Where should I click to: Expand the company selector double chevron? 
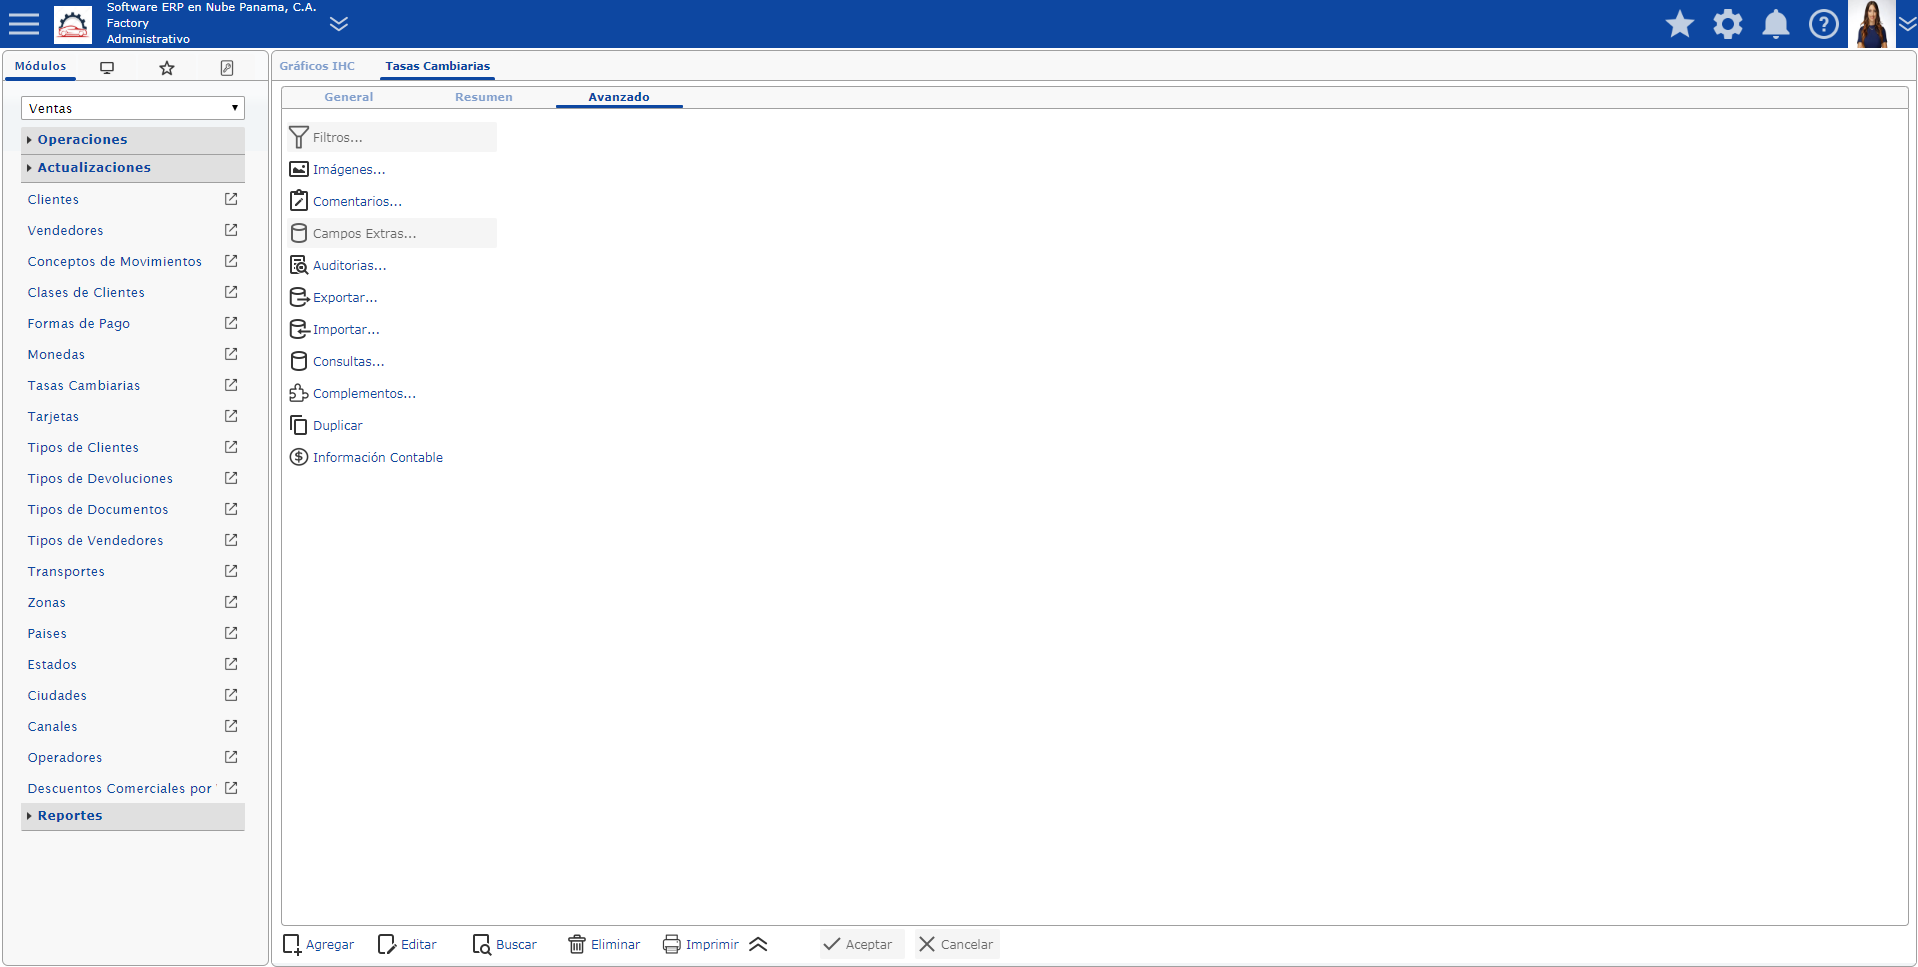pos(339,24)
